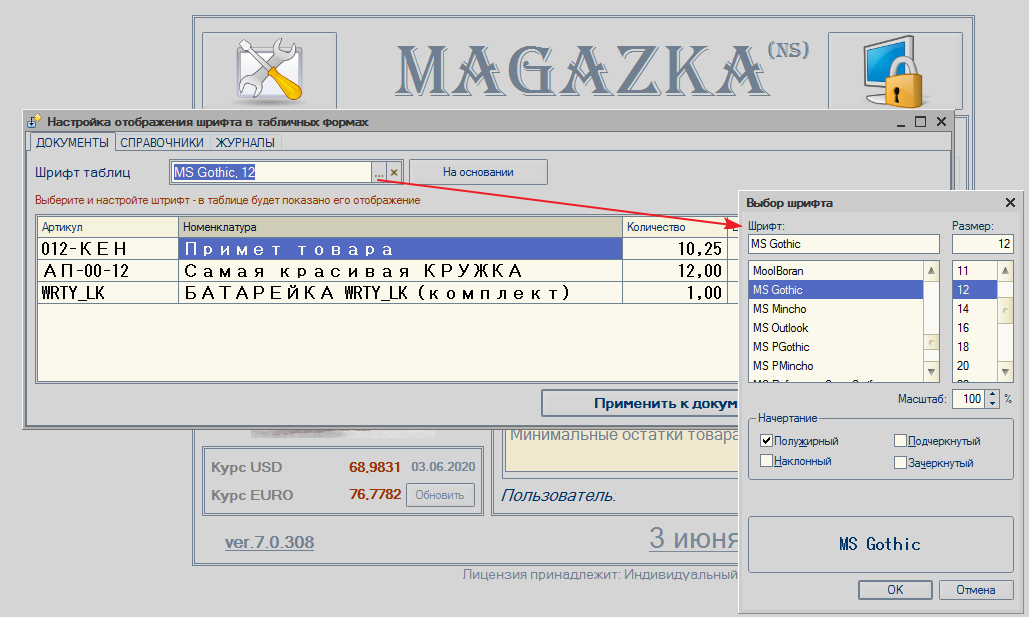Screen dimensions: 1029x617
Task: Confirm font selection with OK
Action: (895, 589)
